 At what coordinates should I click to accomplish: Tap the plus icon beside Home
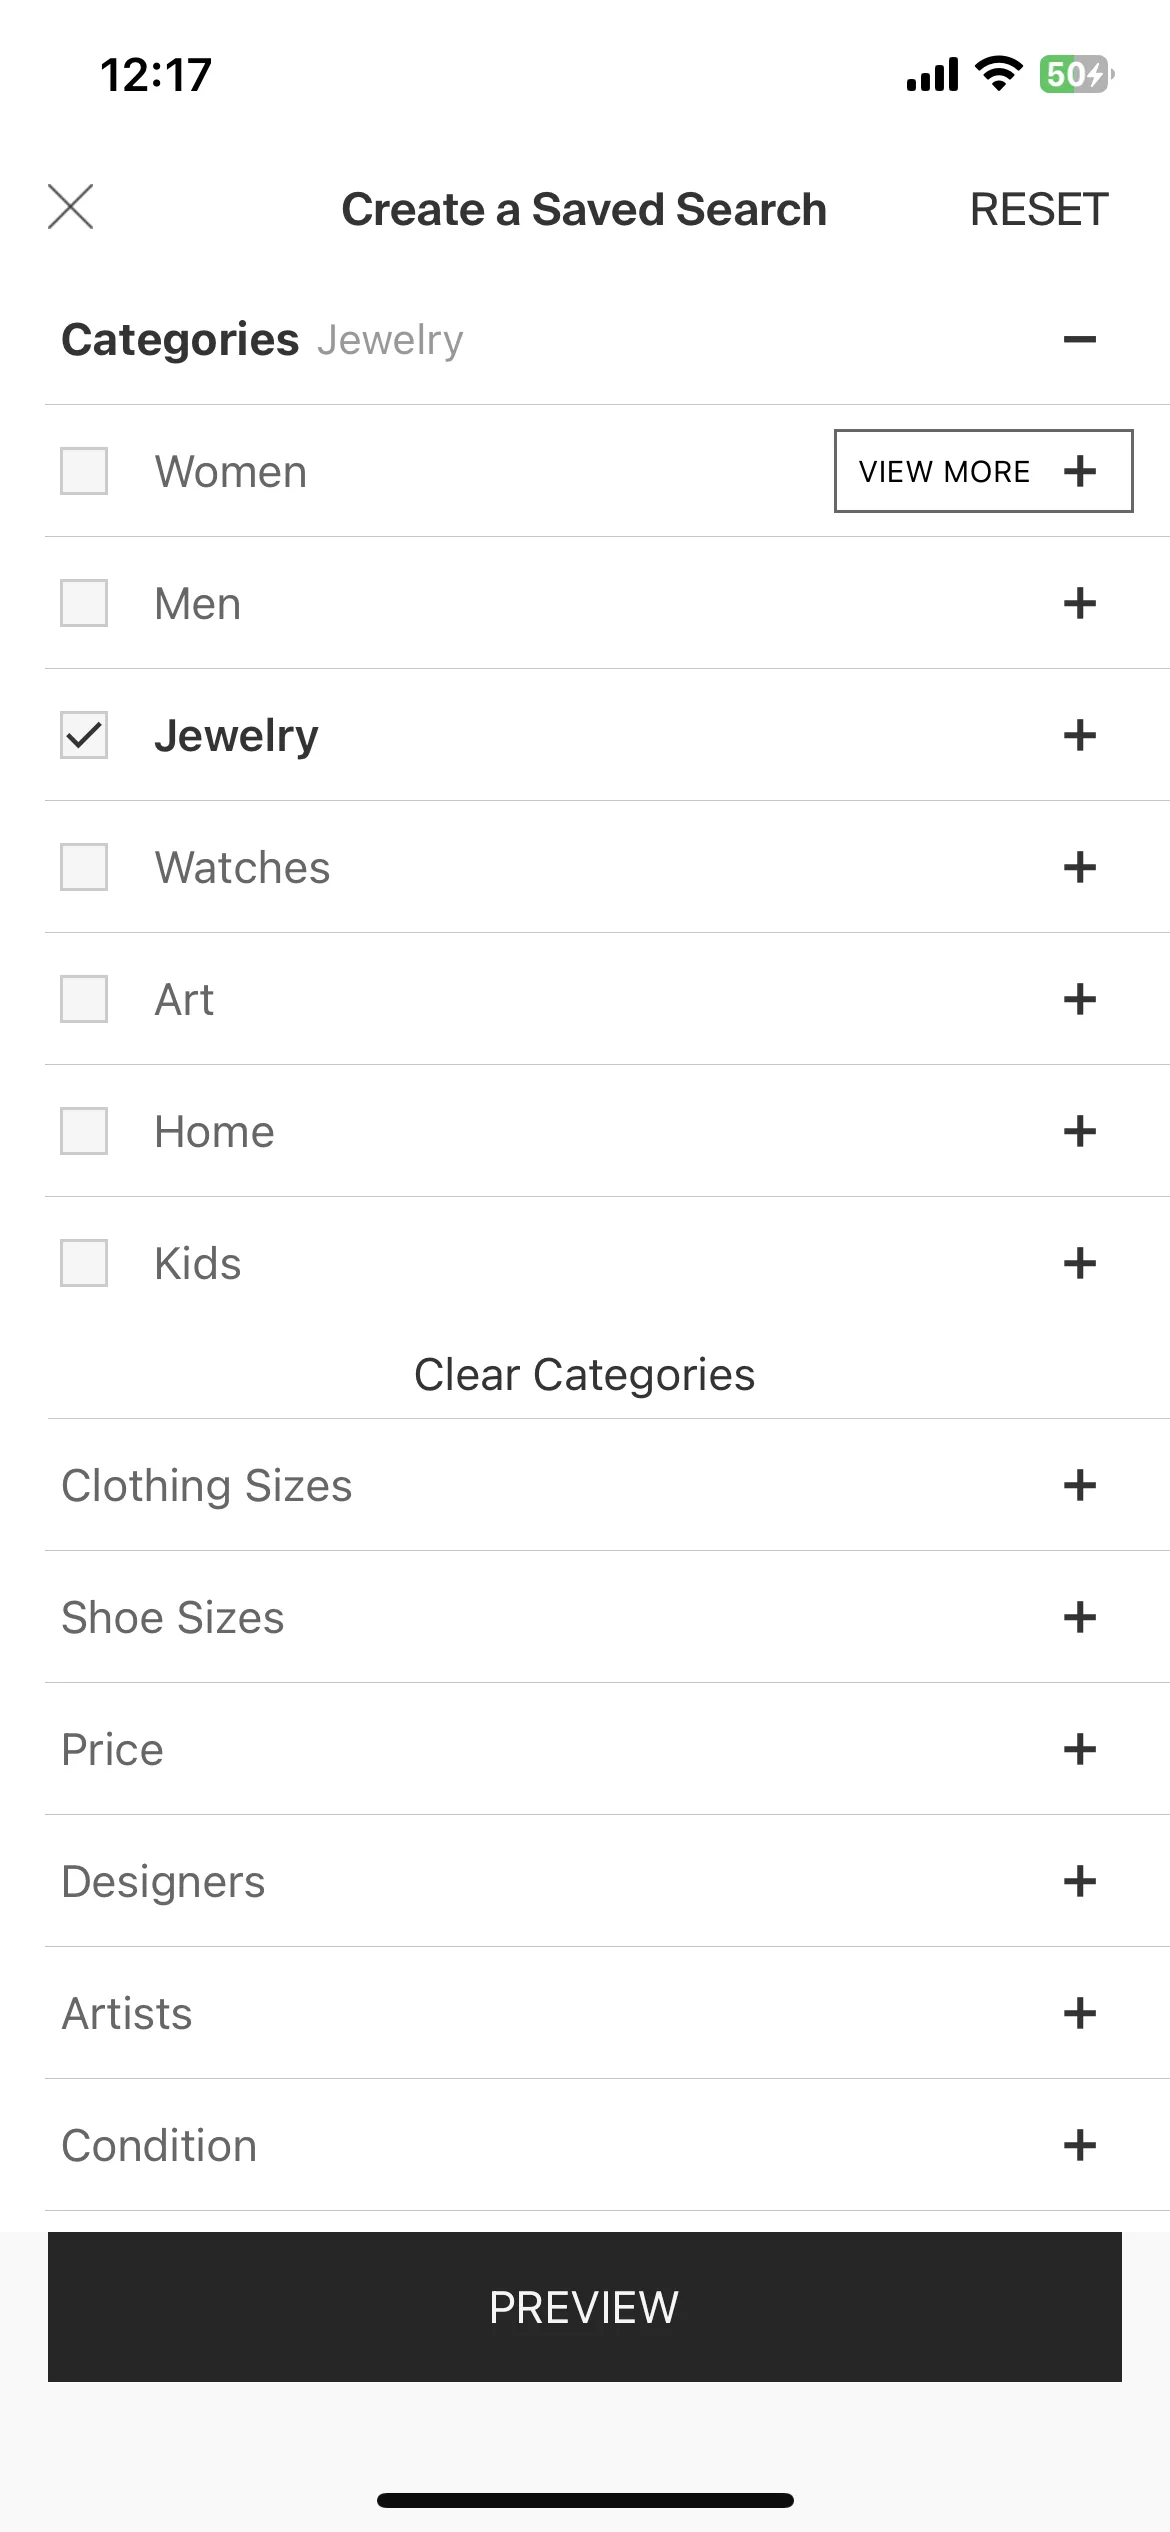coord(1079,1131)
